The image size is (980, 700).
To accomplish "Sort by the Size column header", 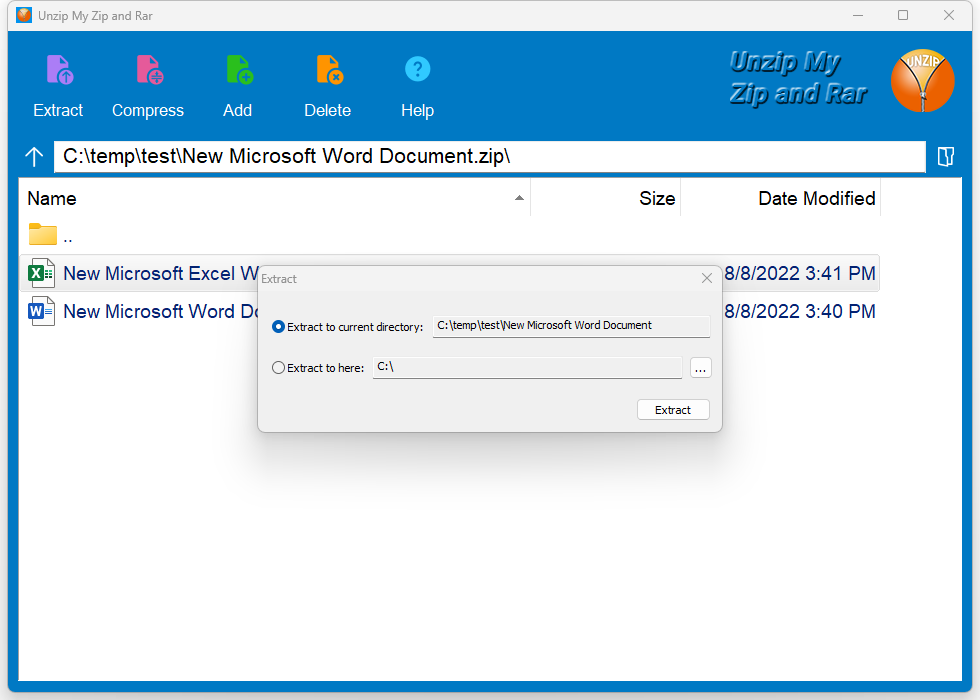I will [x=605, y=198].
